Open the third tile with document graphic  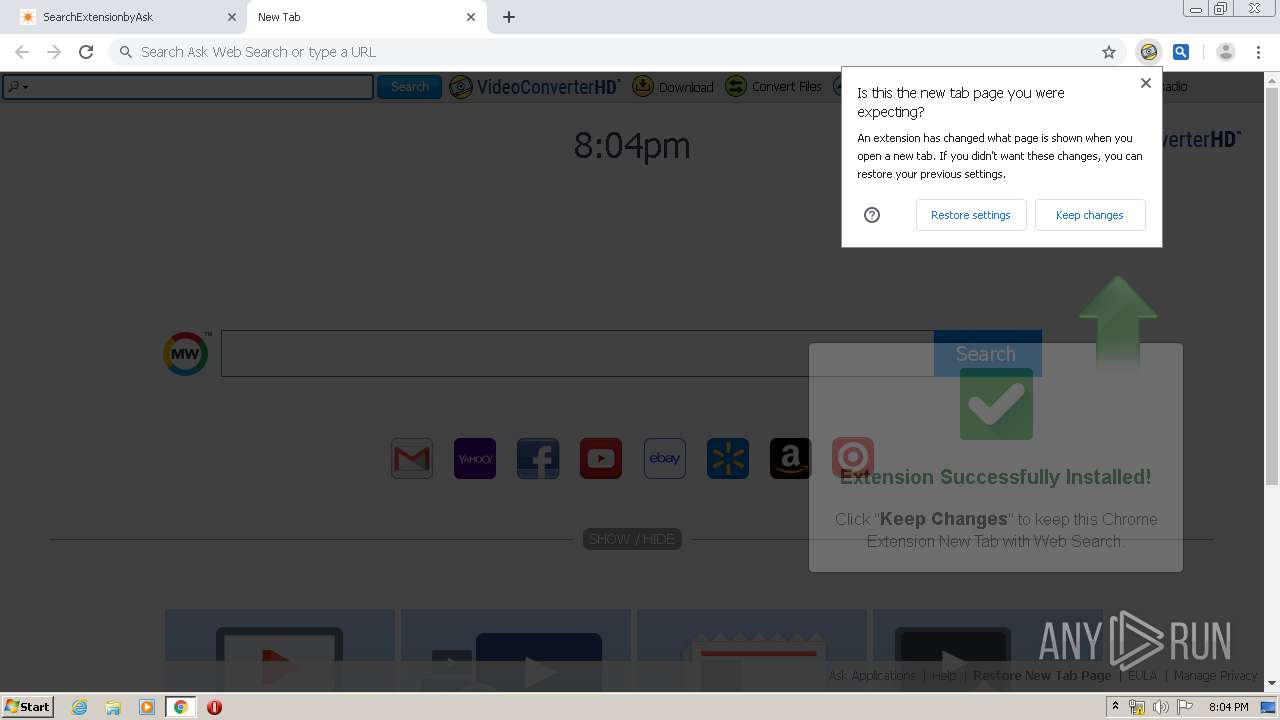(x=752, y=650)
